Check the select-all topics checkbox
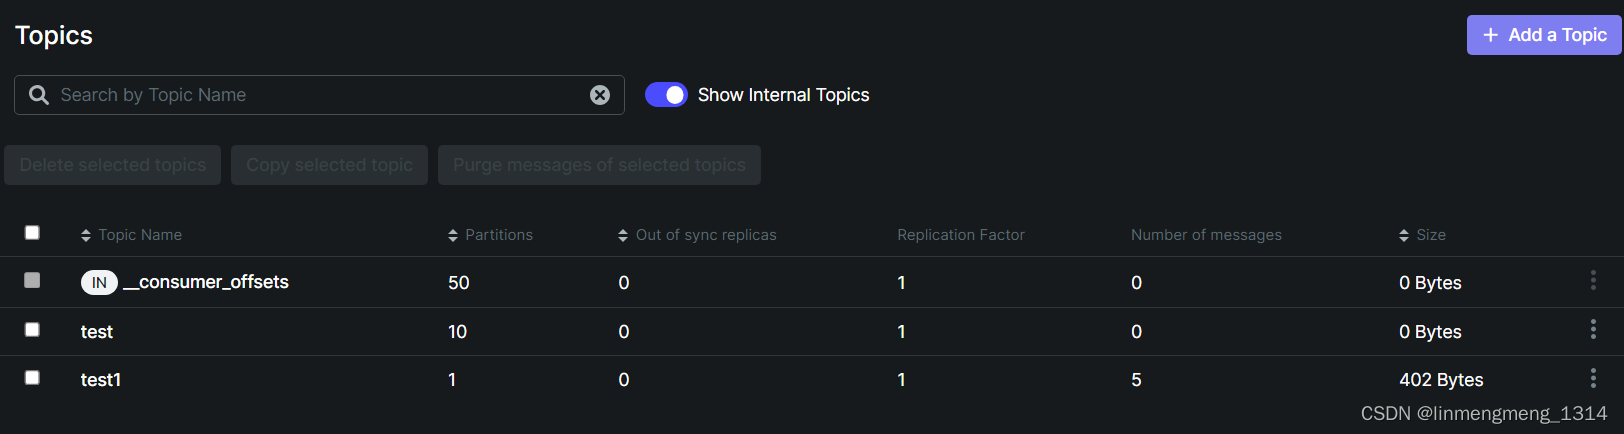Screen dimensions: 1624x434 (32, 233)
